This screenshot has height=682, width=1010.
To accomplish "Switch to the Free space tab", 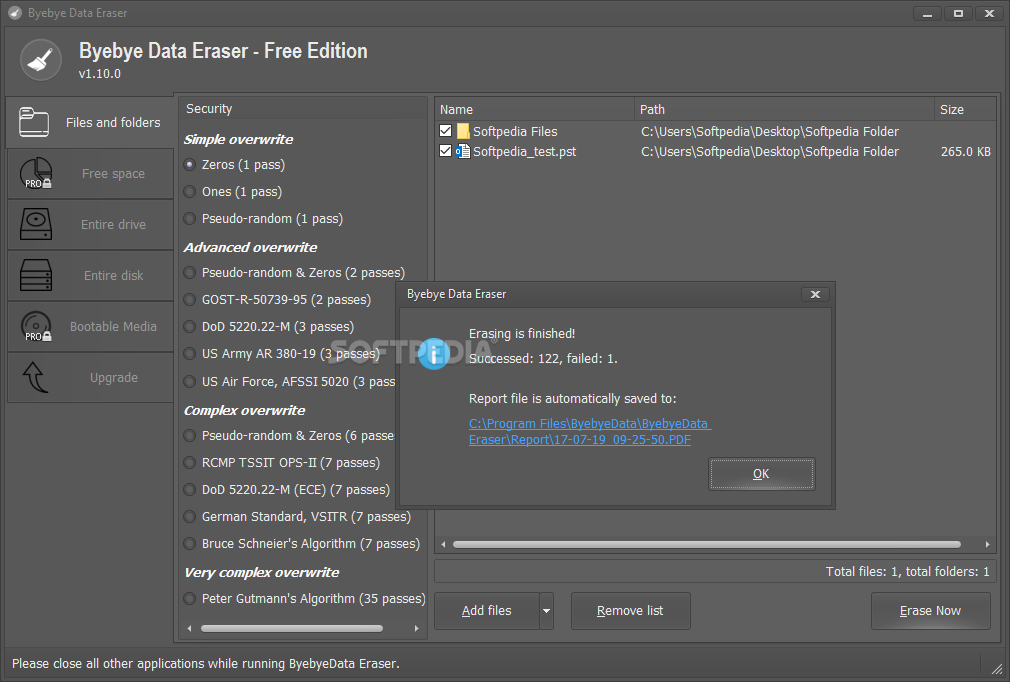I will [90, 173].
